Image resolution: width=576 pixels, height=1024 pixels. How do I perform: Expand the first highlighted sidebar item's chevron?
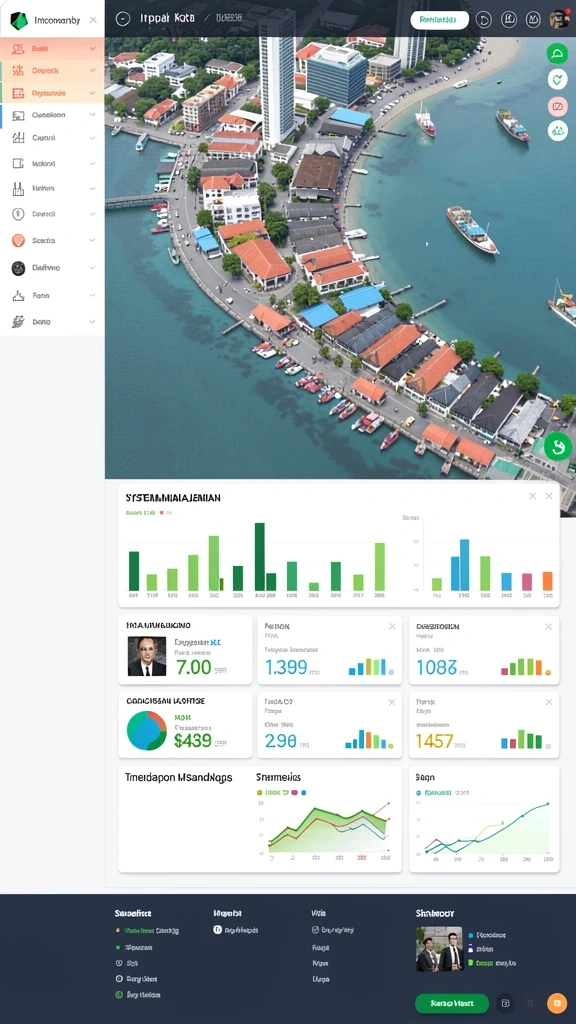coord(92,48)
